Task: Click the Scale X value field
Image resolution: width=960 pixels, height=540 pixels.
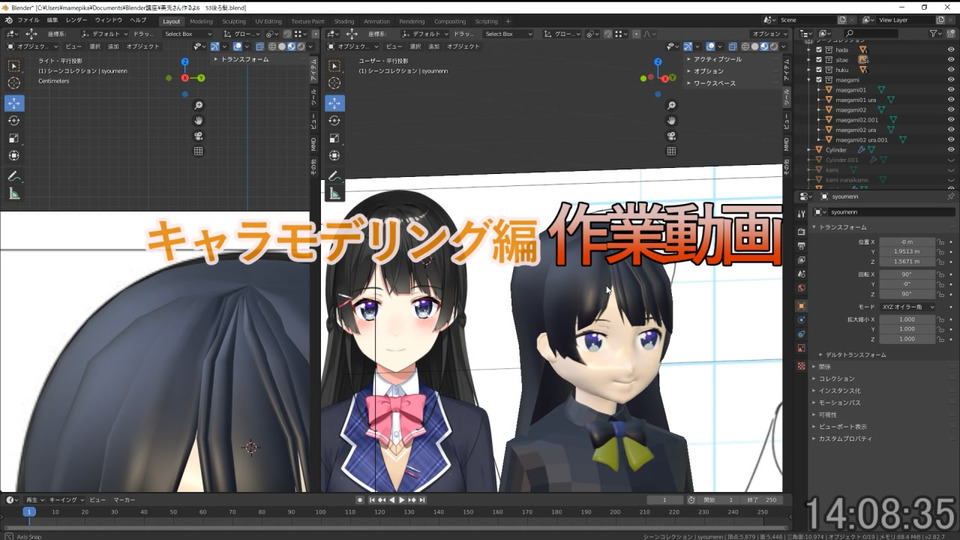Action: click(907, 320)
